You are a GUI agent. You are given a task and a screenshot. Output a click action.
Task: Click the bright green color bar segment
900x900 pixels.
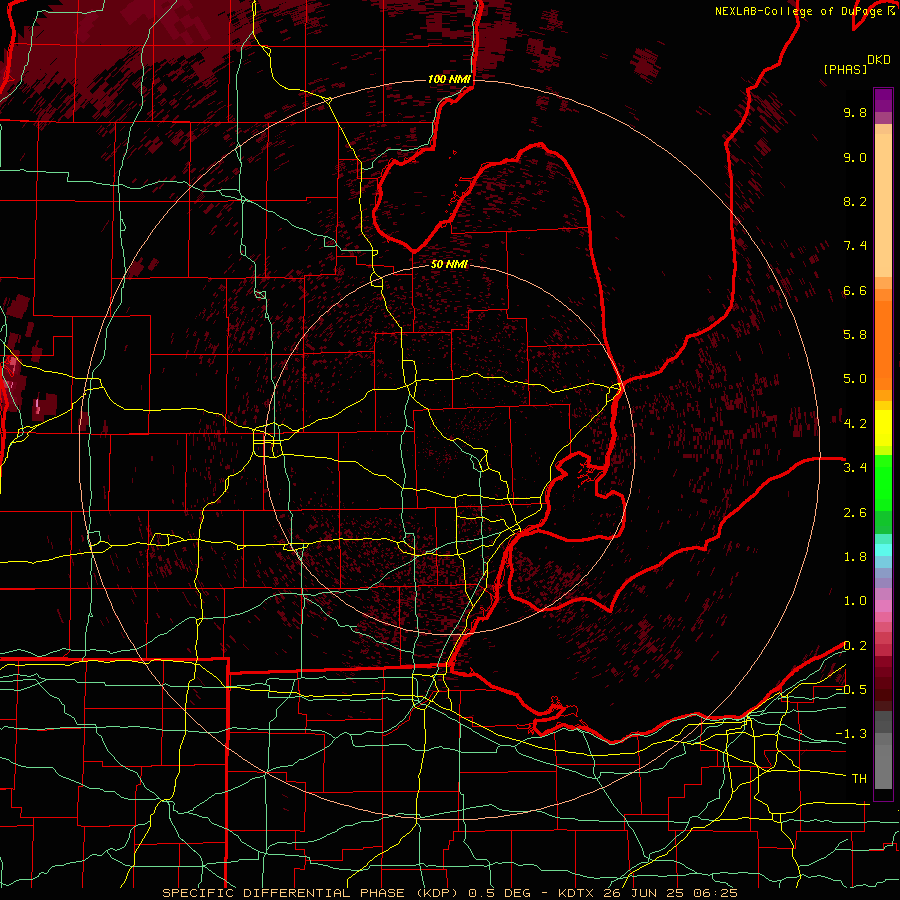[883, 484]
